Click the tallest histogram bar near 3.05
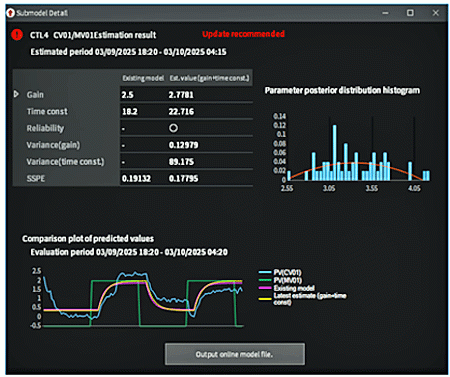 point(334,153)
